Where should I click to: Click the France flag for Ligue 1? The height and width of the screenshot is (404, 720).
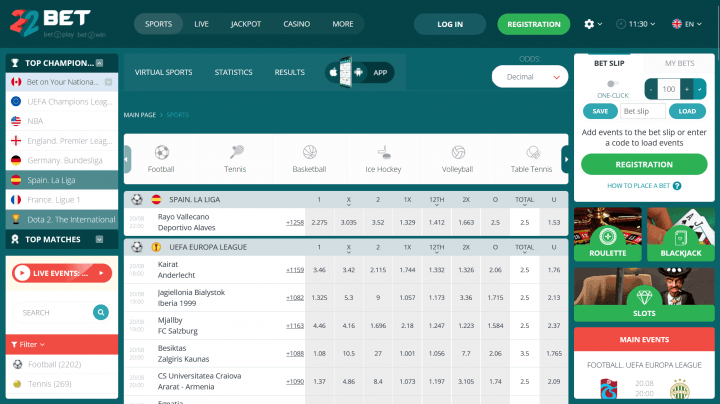pyautogui.click(x=16, y=200)
